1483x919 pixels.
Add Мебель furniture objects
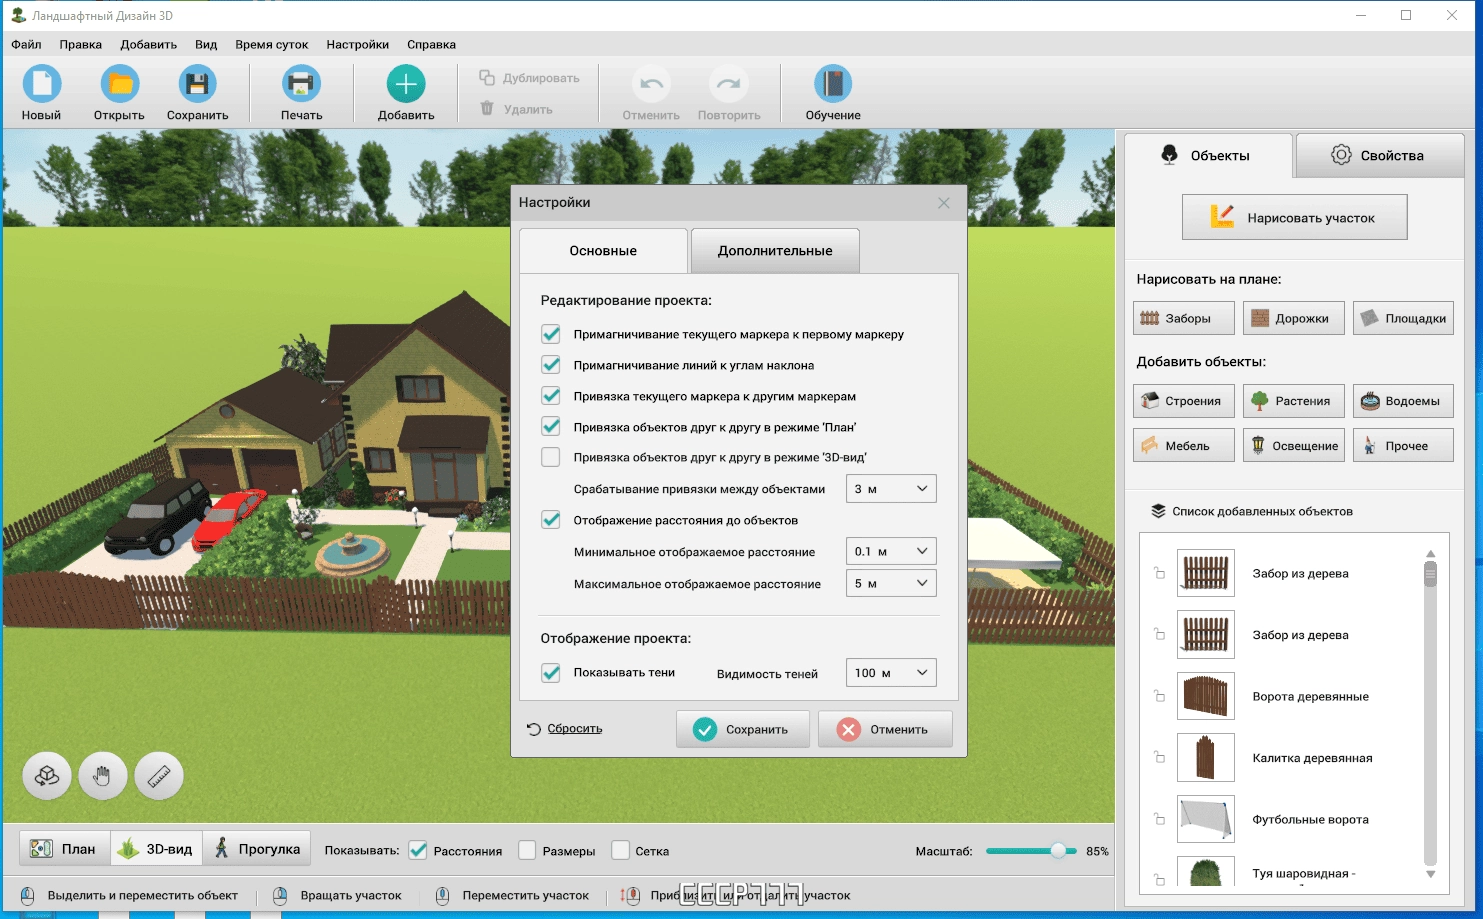point(1184,446)
